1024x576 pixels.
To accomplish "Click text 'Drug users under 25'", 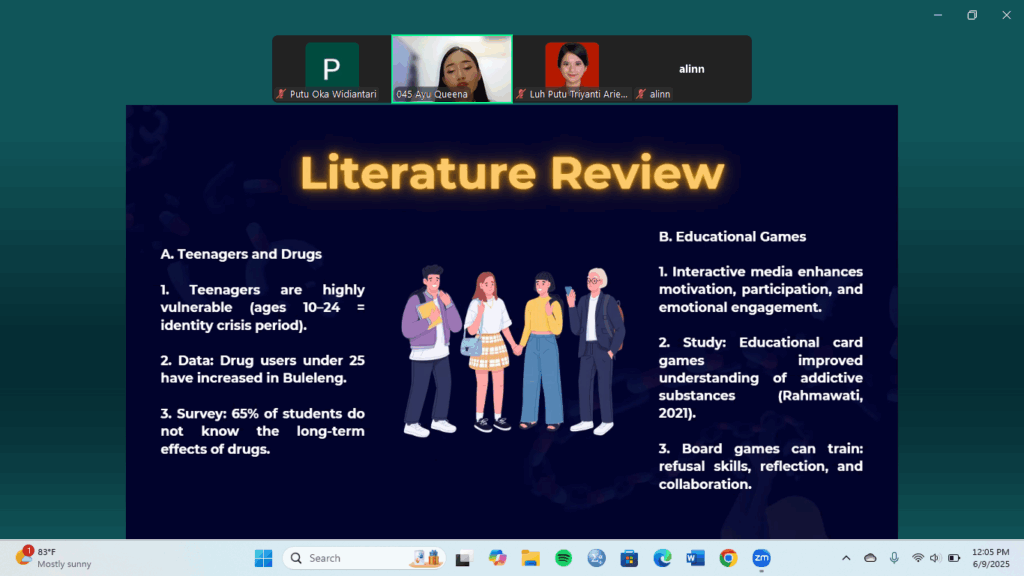I will tap(292, 360).
